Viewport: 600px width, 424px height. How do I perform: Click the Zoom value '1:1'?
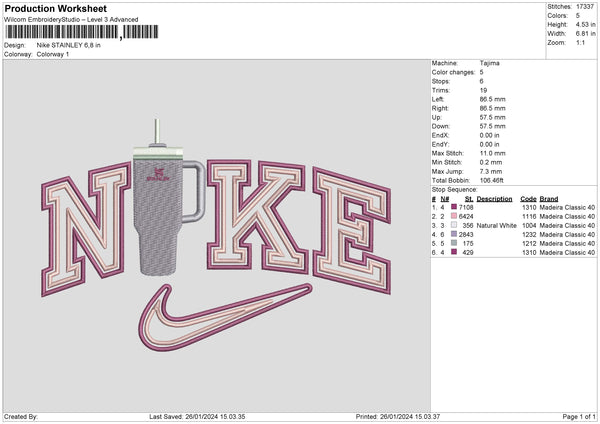point(580,42)
